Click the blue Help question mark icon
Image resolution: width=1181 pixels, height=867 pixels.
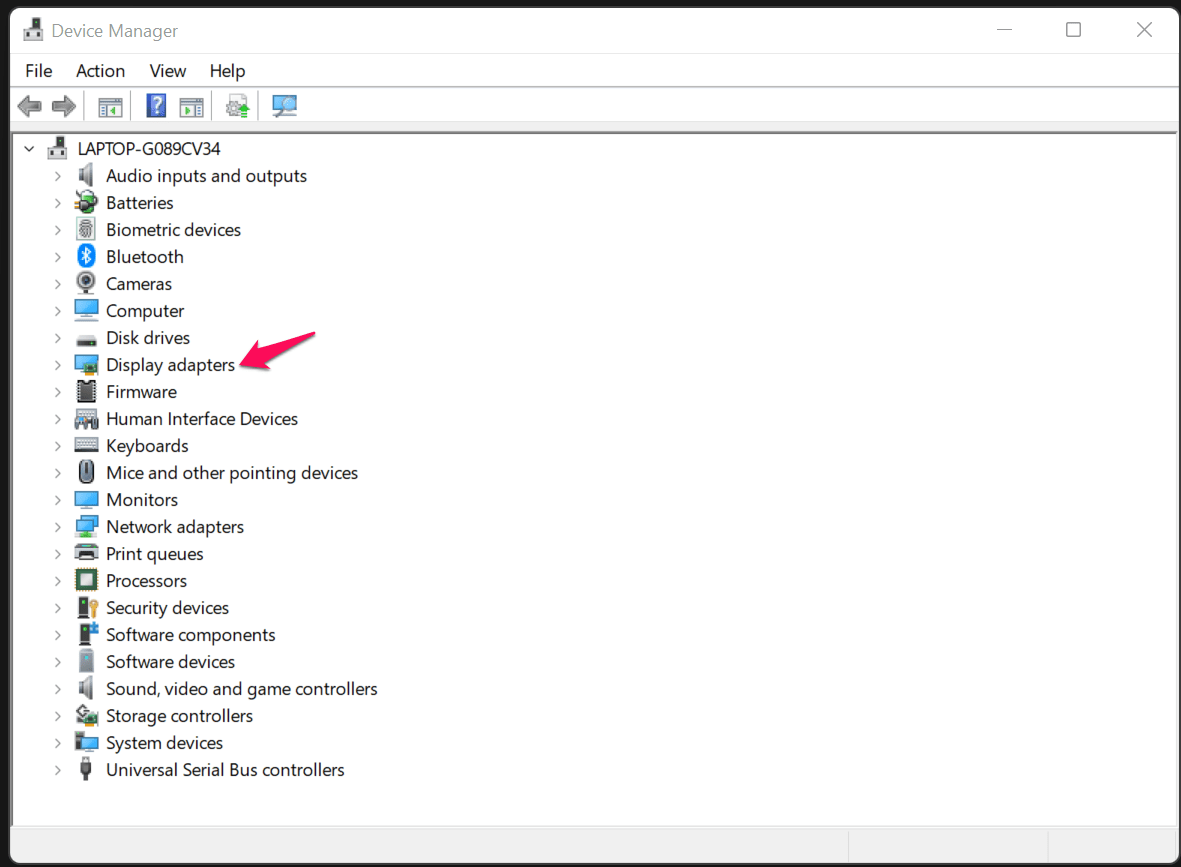click(157, 106)
